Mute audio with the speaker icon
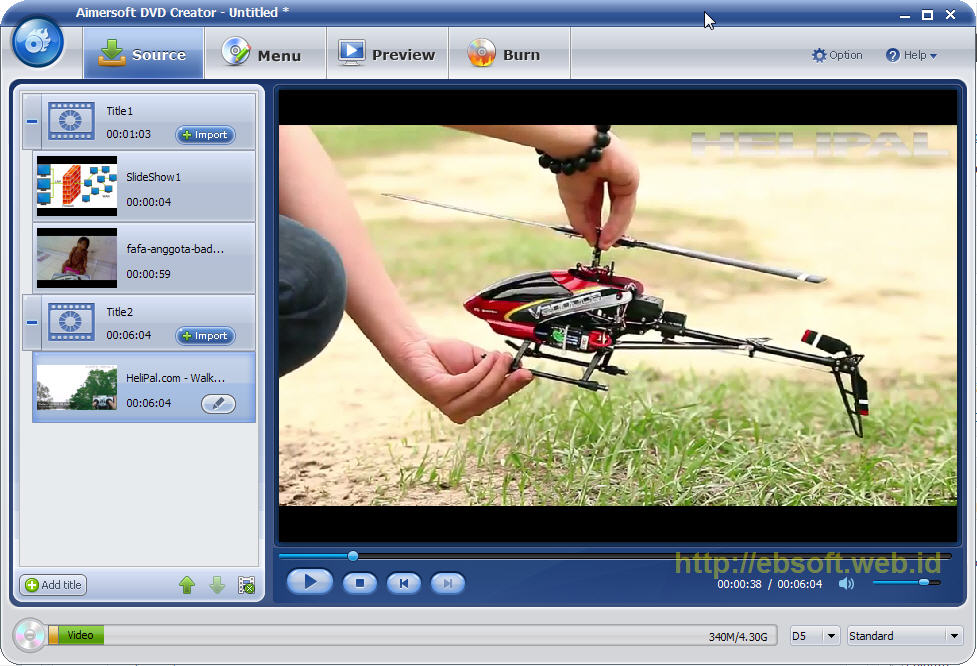This screenshot has height=666, width=977. [846, 584]
